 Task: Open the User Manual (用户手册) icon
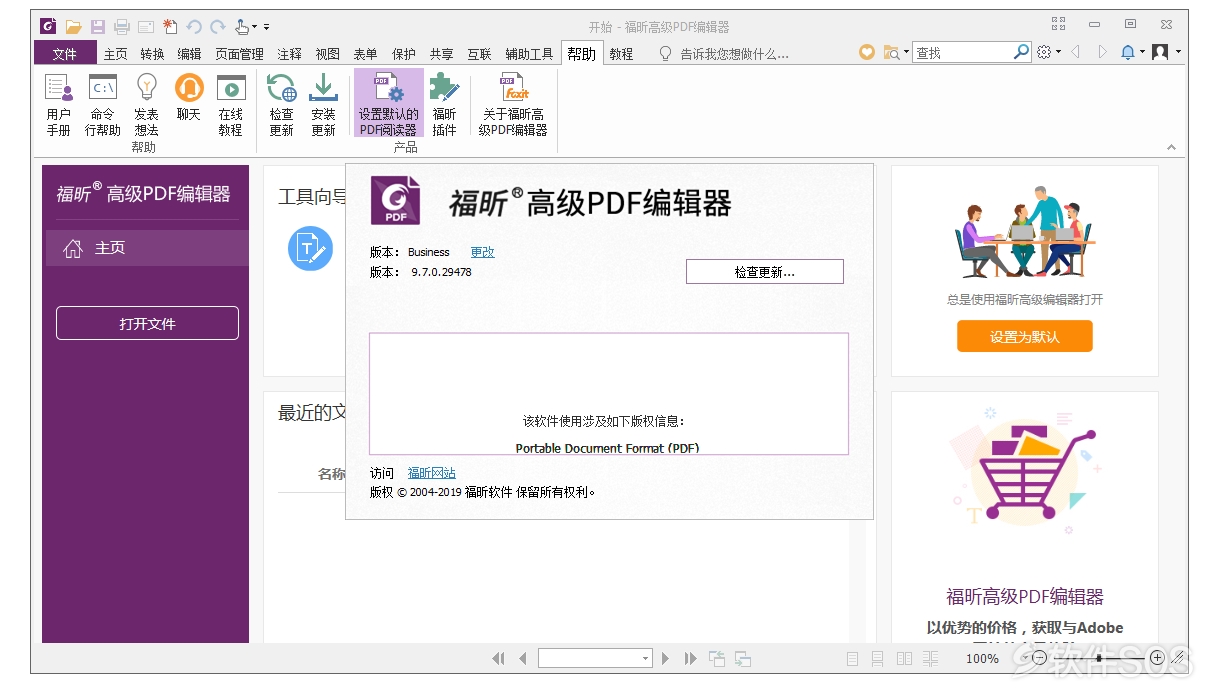point(59,105)
